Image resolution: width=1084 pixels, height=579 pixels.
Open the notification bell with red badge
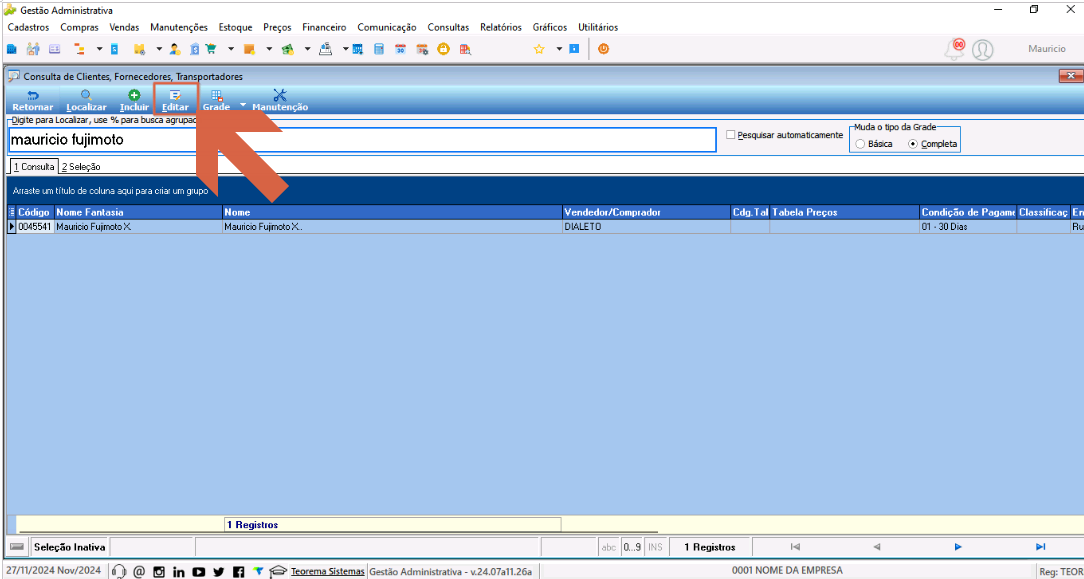click(955, 48)
